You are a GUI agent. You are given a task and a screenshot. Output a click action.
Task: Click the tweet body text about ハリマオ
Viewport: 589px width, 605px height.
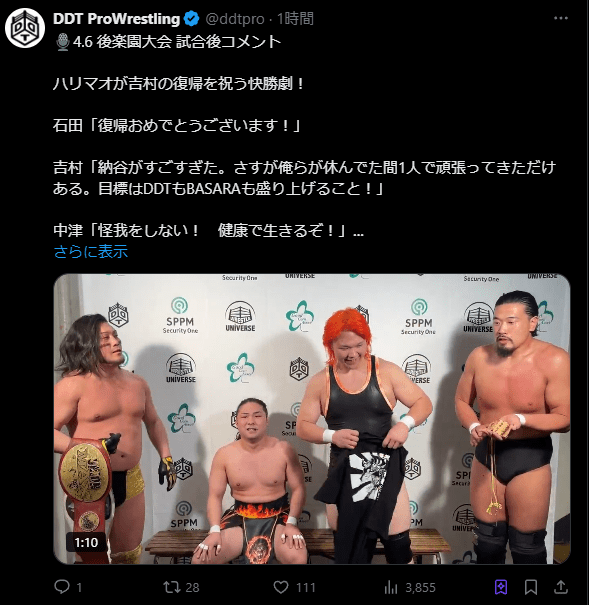(179, 84)
